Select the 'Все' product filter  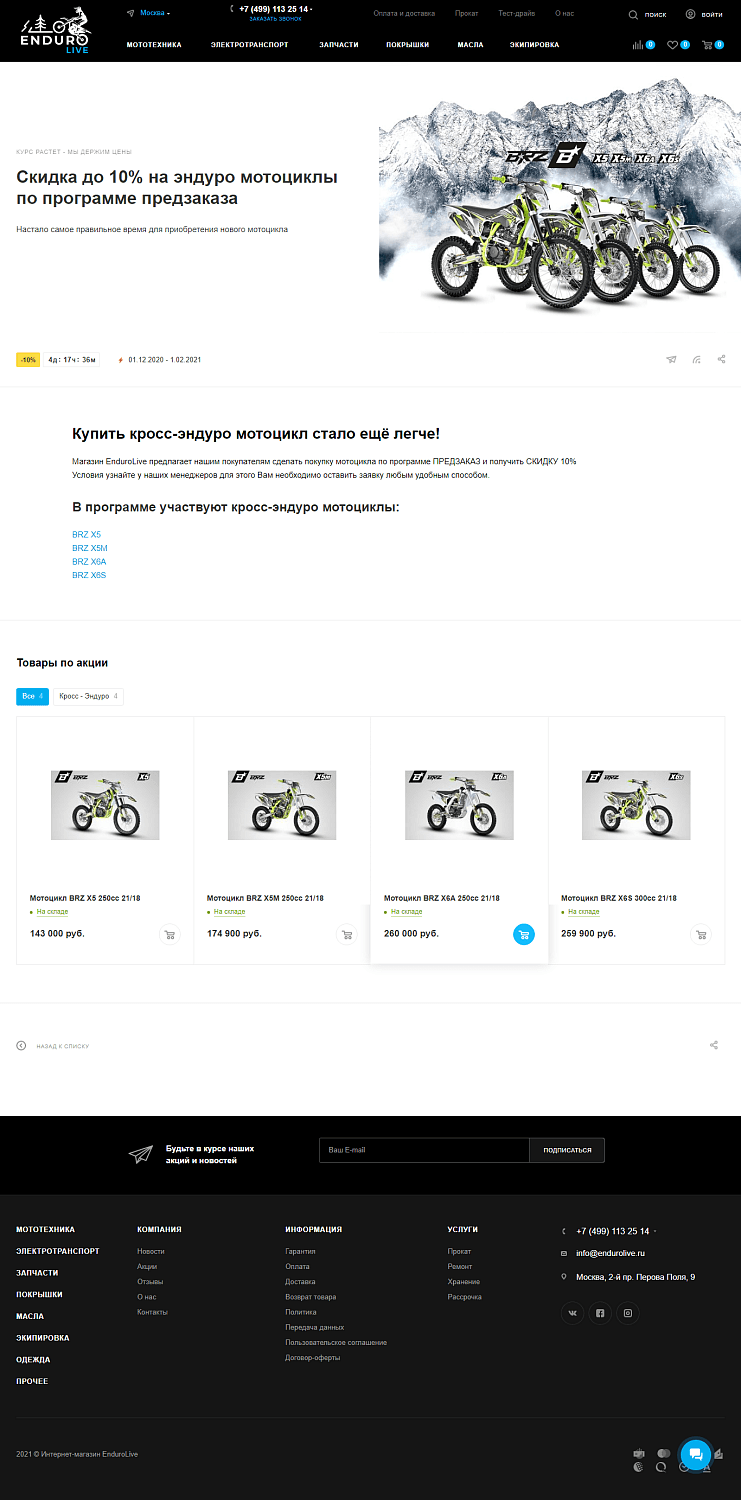(32, 696)
